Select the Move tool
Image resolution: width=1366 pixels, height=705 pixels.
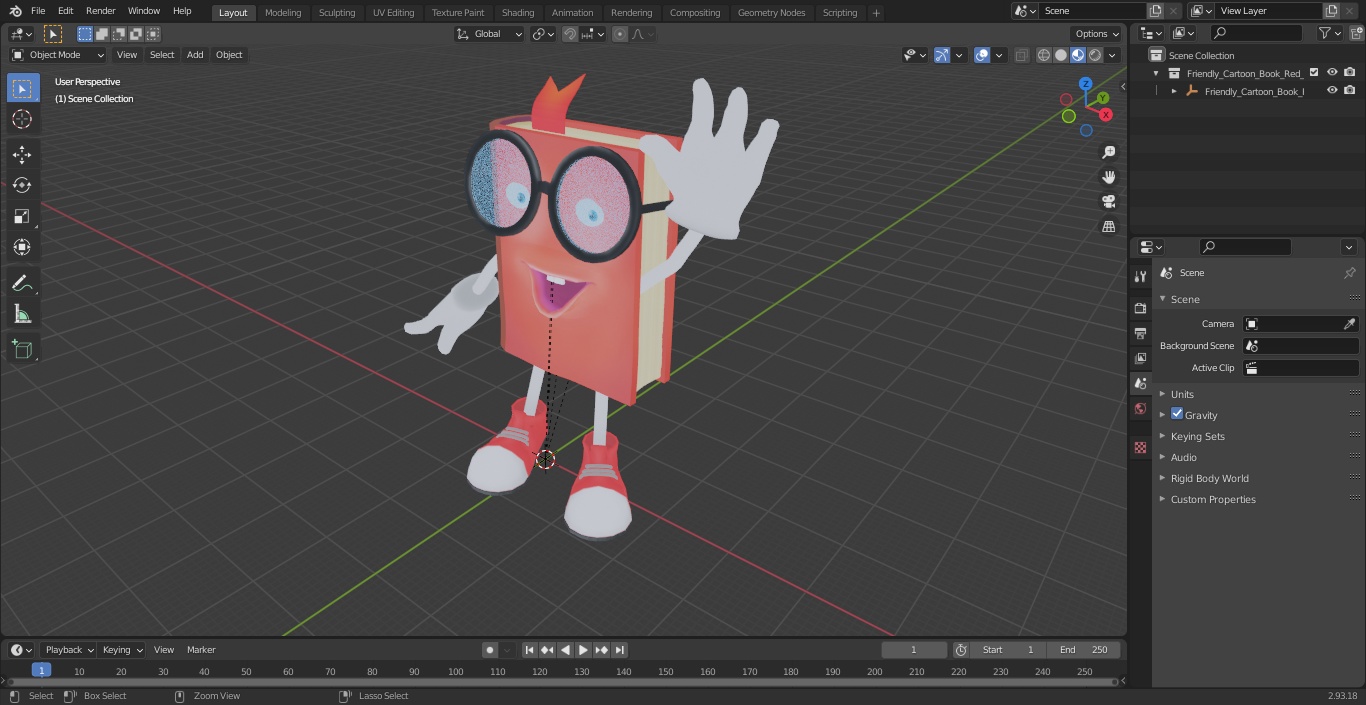[x=22, y=154]
